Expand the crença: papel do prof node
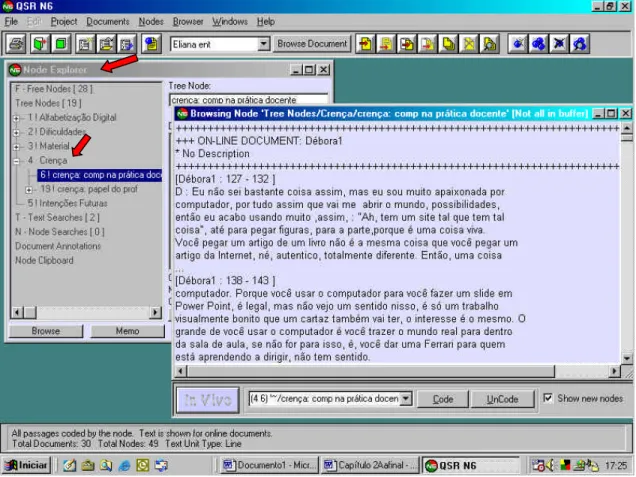Image resolution: width=636 pixels, height=477 pixels. pos(28,190)
